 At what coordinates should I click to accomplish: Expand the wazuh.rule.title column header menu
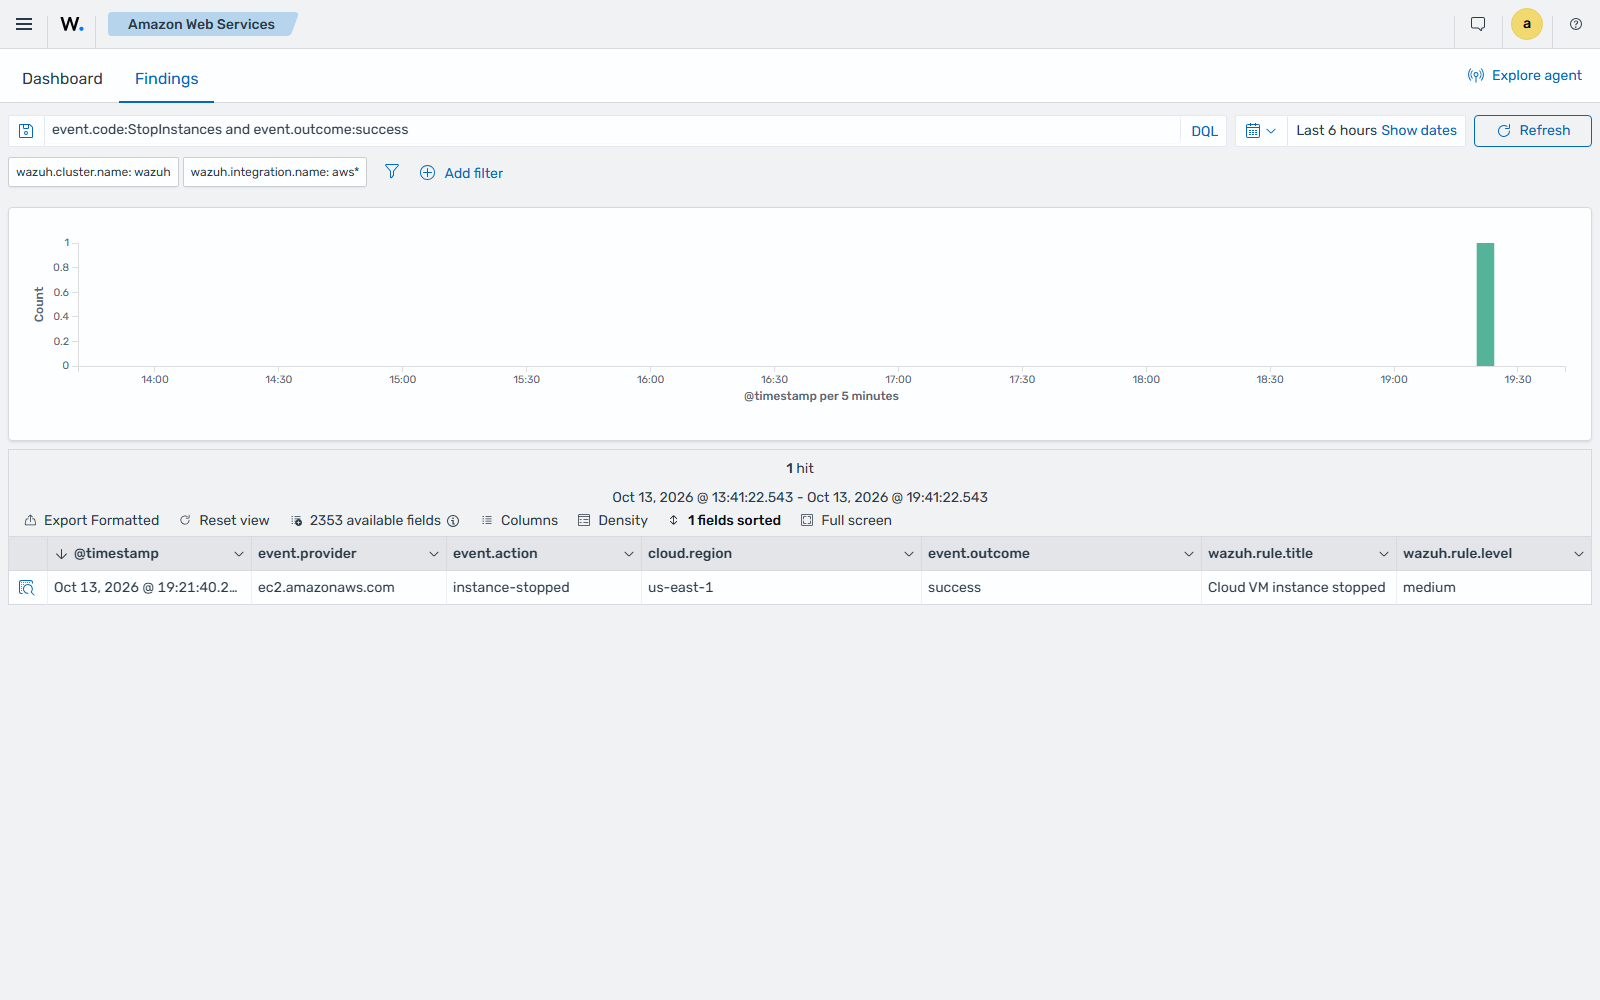(1384, 554)
